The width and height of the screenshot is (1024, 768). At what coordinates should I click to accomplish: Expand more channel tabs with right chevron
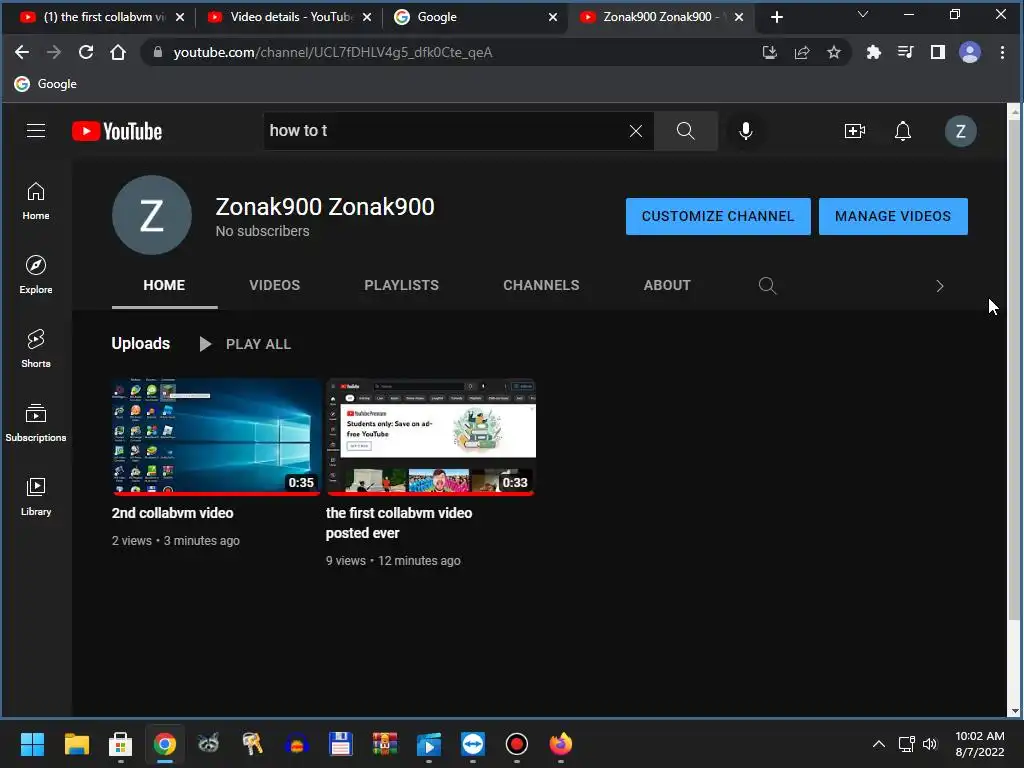point(939,286)
